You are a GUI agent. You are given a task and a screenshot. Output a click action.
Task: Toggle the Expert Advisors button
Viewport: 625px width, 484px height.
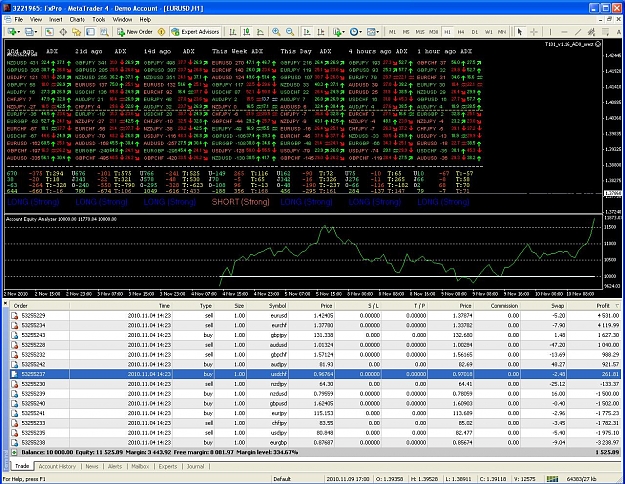[195, 32]
